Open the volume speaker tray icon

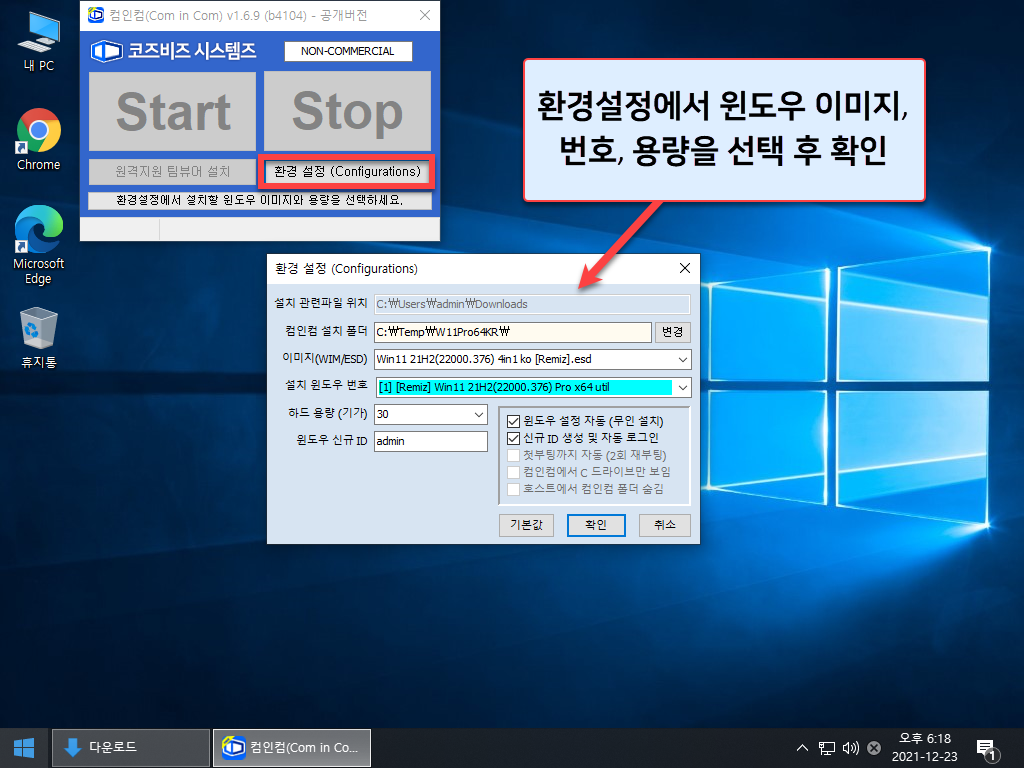click(x=850, y=748)
